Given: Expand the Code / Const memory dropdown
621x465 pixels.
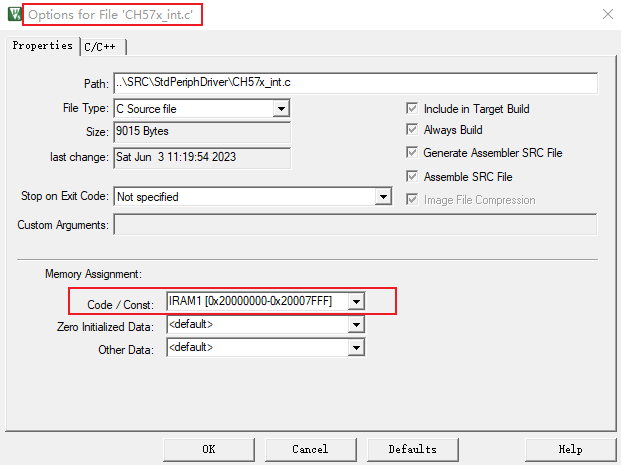Looking at the screenshot, I should [355, 301].
